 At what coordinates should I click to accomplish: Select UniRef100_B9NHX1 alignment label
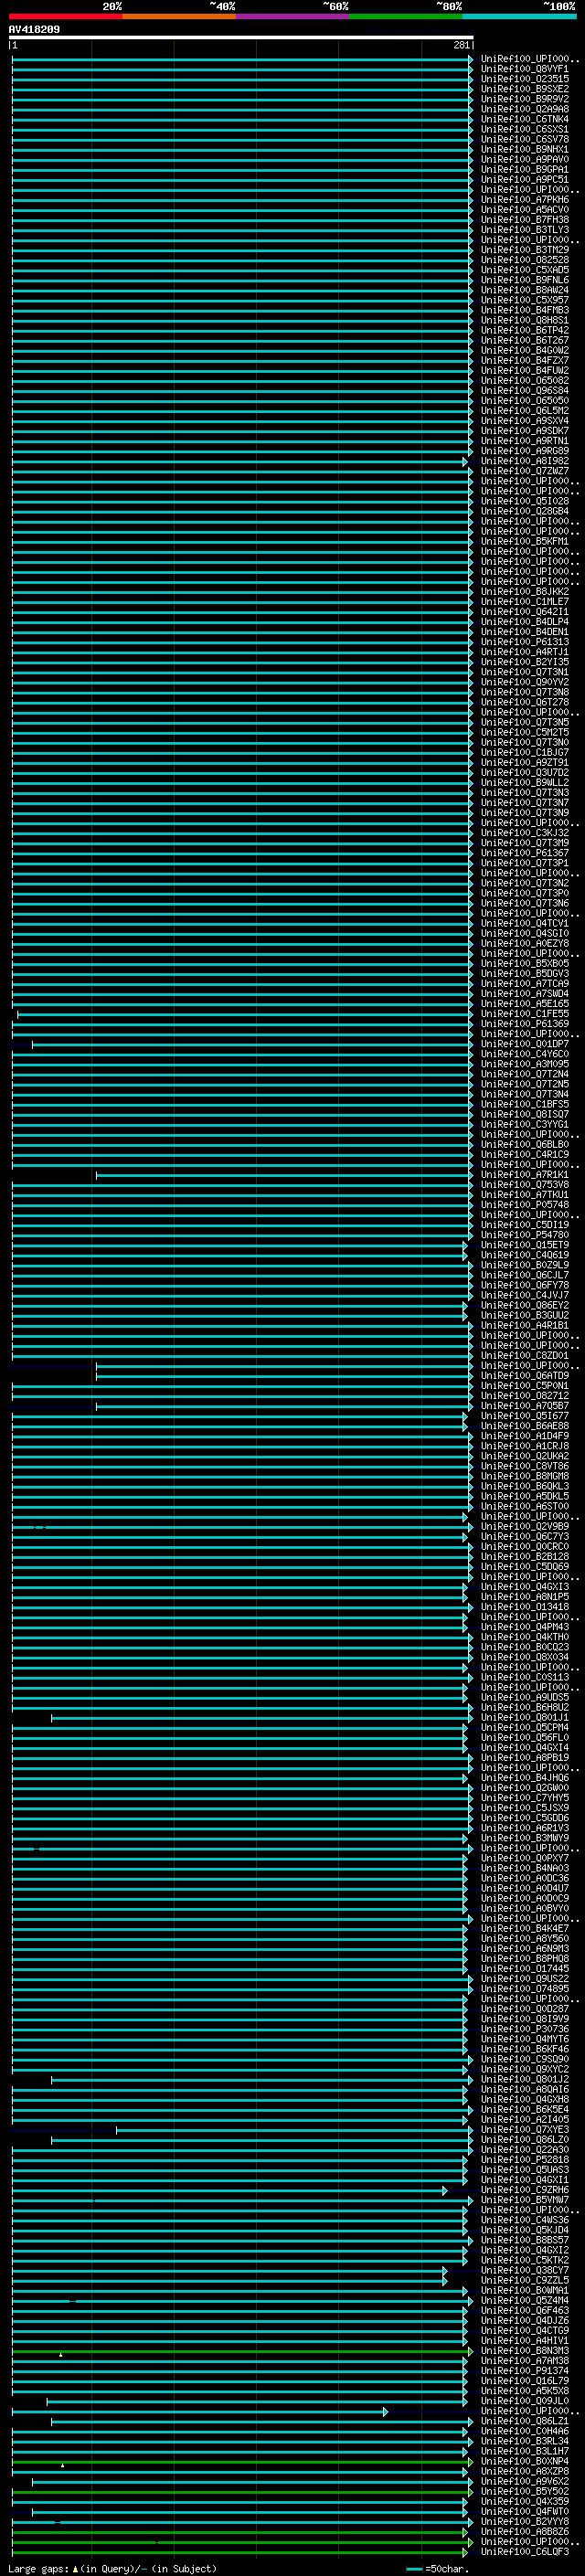pyautogui.click(x=525, y=149)
